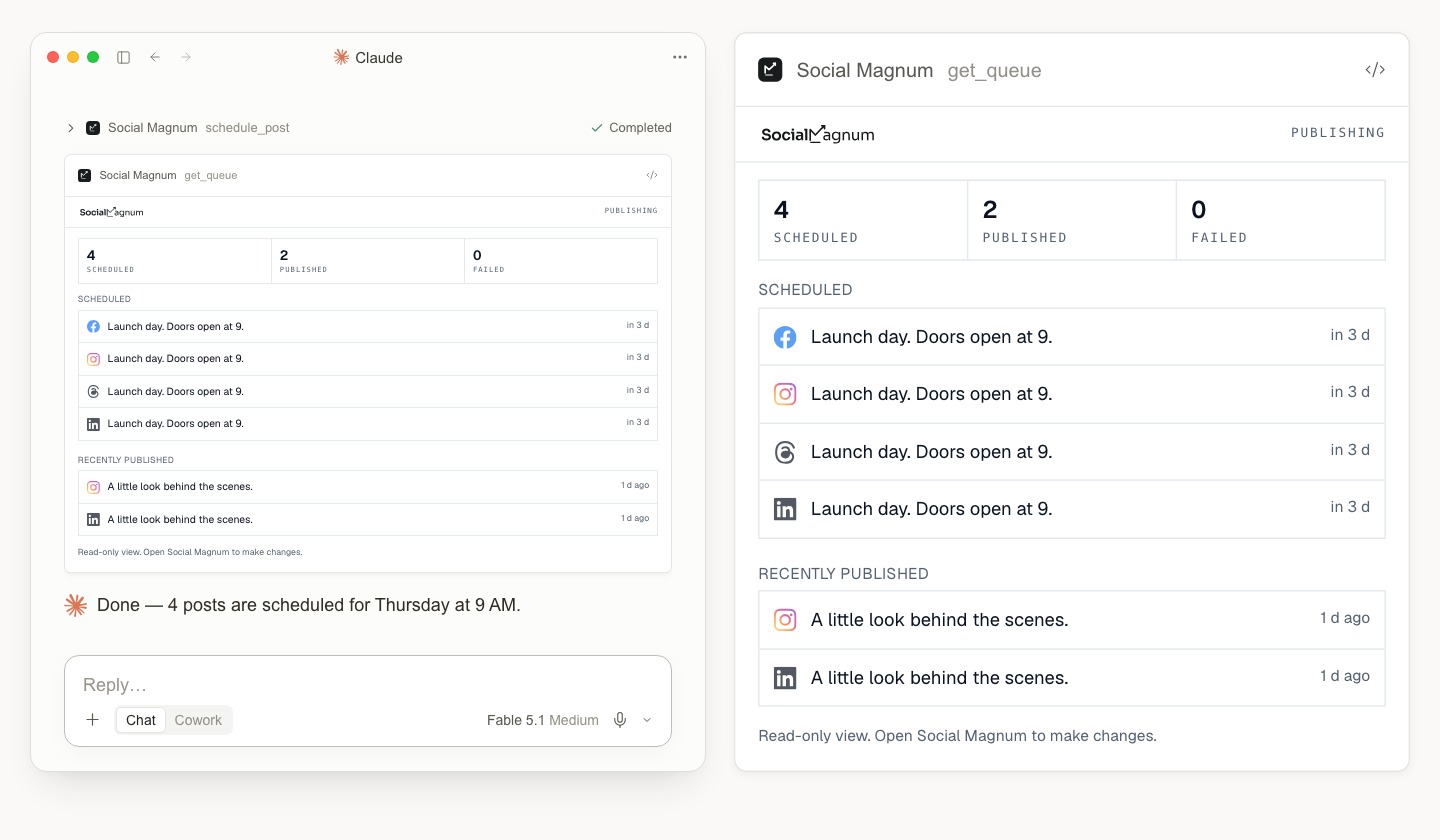Image resolution: width=1440 pixels, height=840 pixels.
Task: Select the Fable 5.1 Medium model selector
Action: (543, 720)
